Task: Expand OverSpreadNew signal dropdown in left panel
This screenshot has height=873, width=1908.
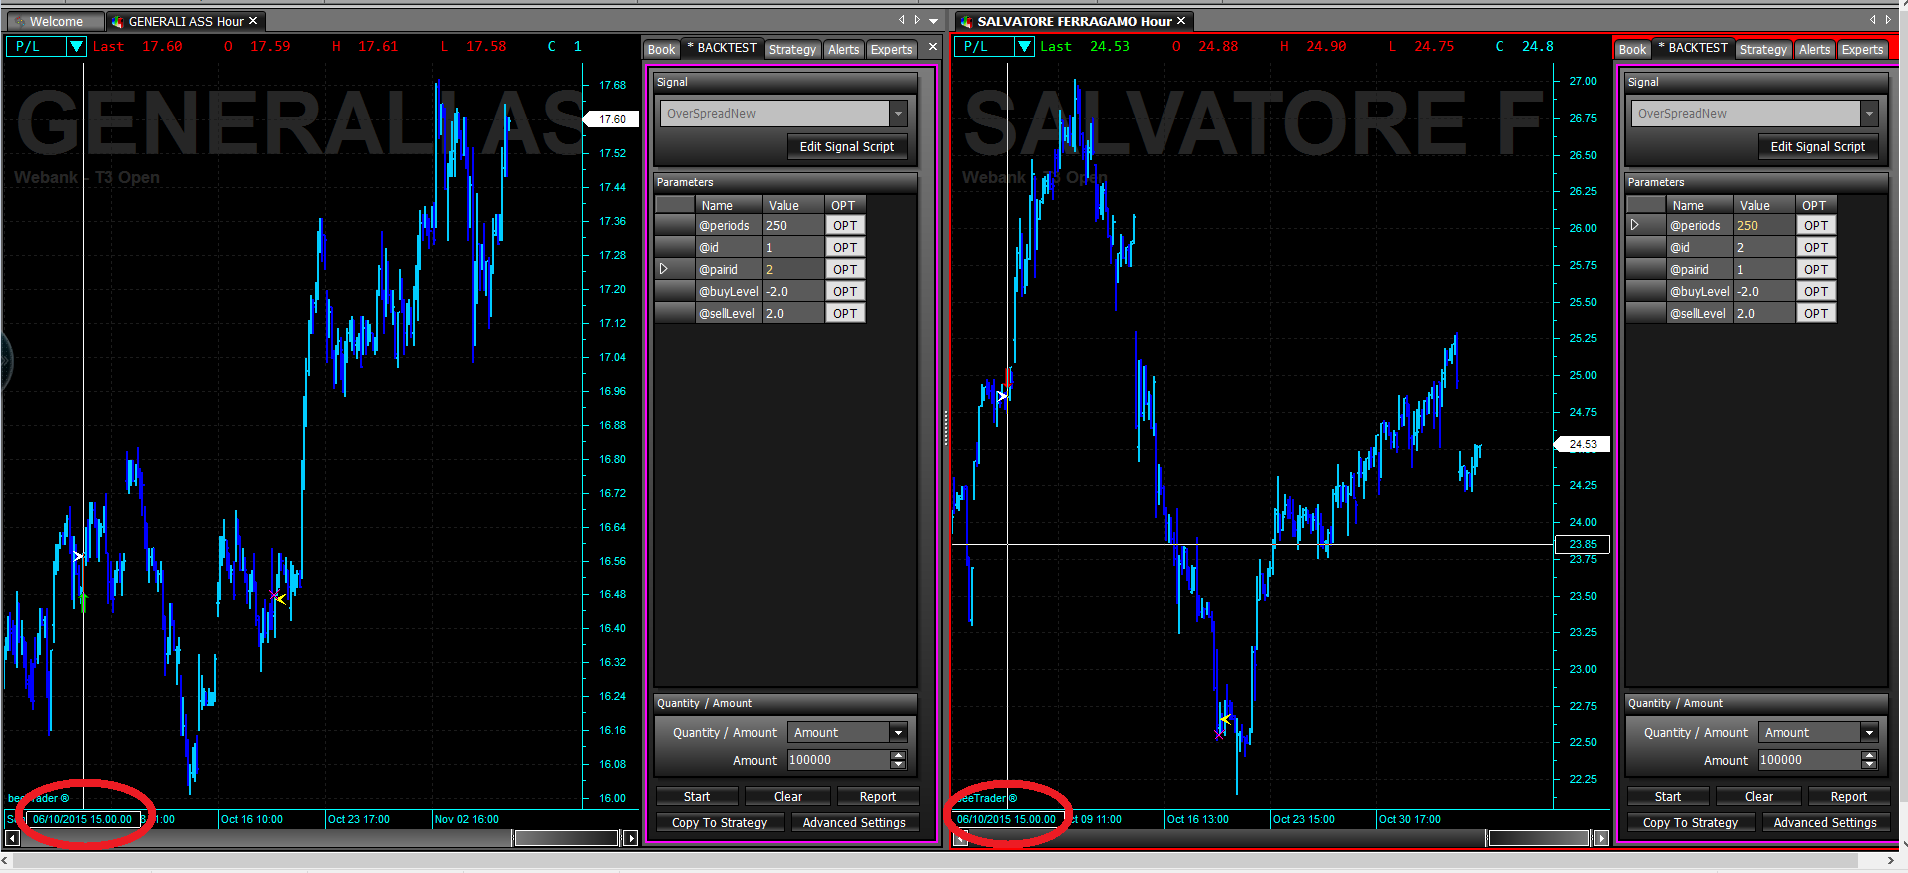Action: 898,114
